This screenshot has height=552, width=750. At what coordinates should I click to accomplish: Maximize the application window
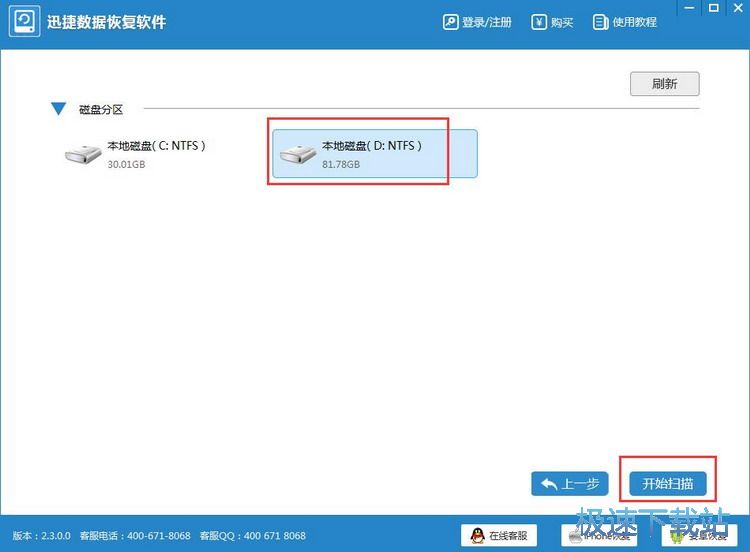tap(714, 8)
